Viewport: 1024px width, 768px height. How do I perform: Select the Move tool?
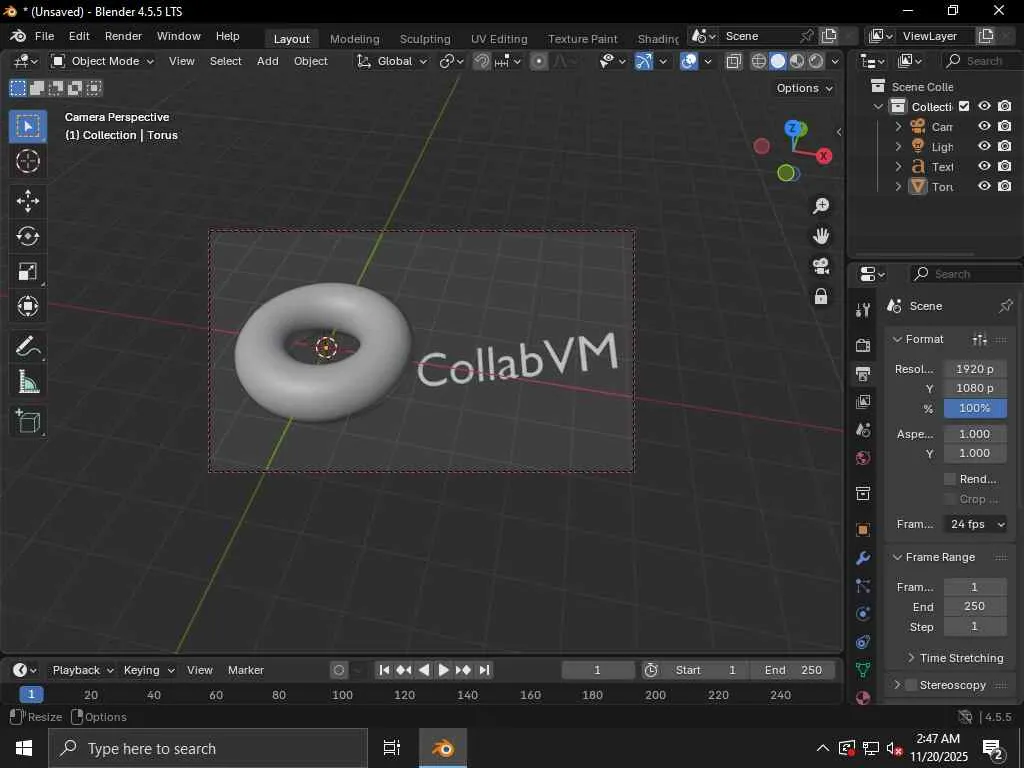tap(27, 200)
